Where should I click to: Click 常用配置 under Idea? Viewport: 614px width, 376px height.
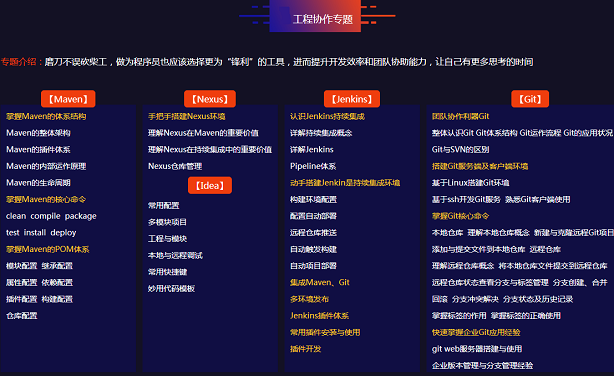tap(163, 206)
